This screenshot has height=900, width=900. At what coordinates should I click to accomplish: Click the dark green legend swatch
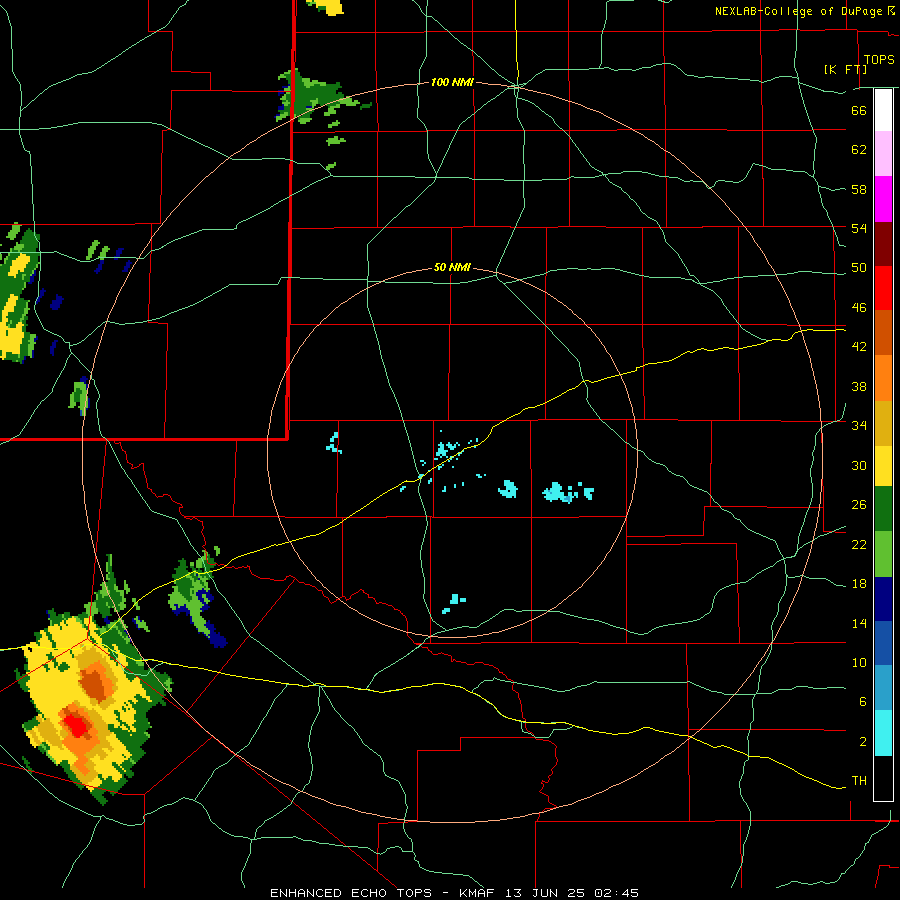pyautogui.click(x=883, y=509)
